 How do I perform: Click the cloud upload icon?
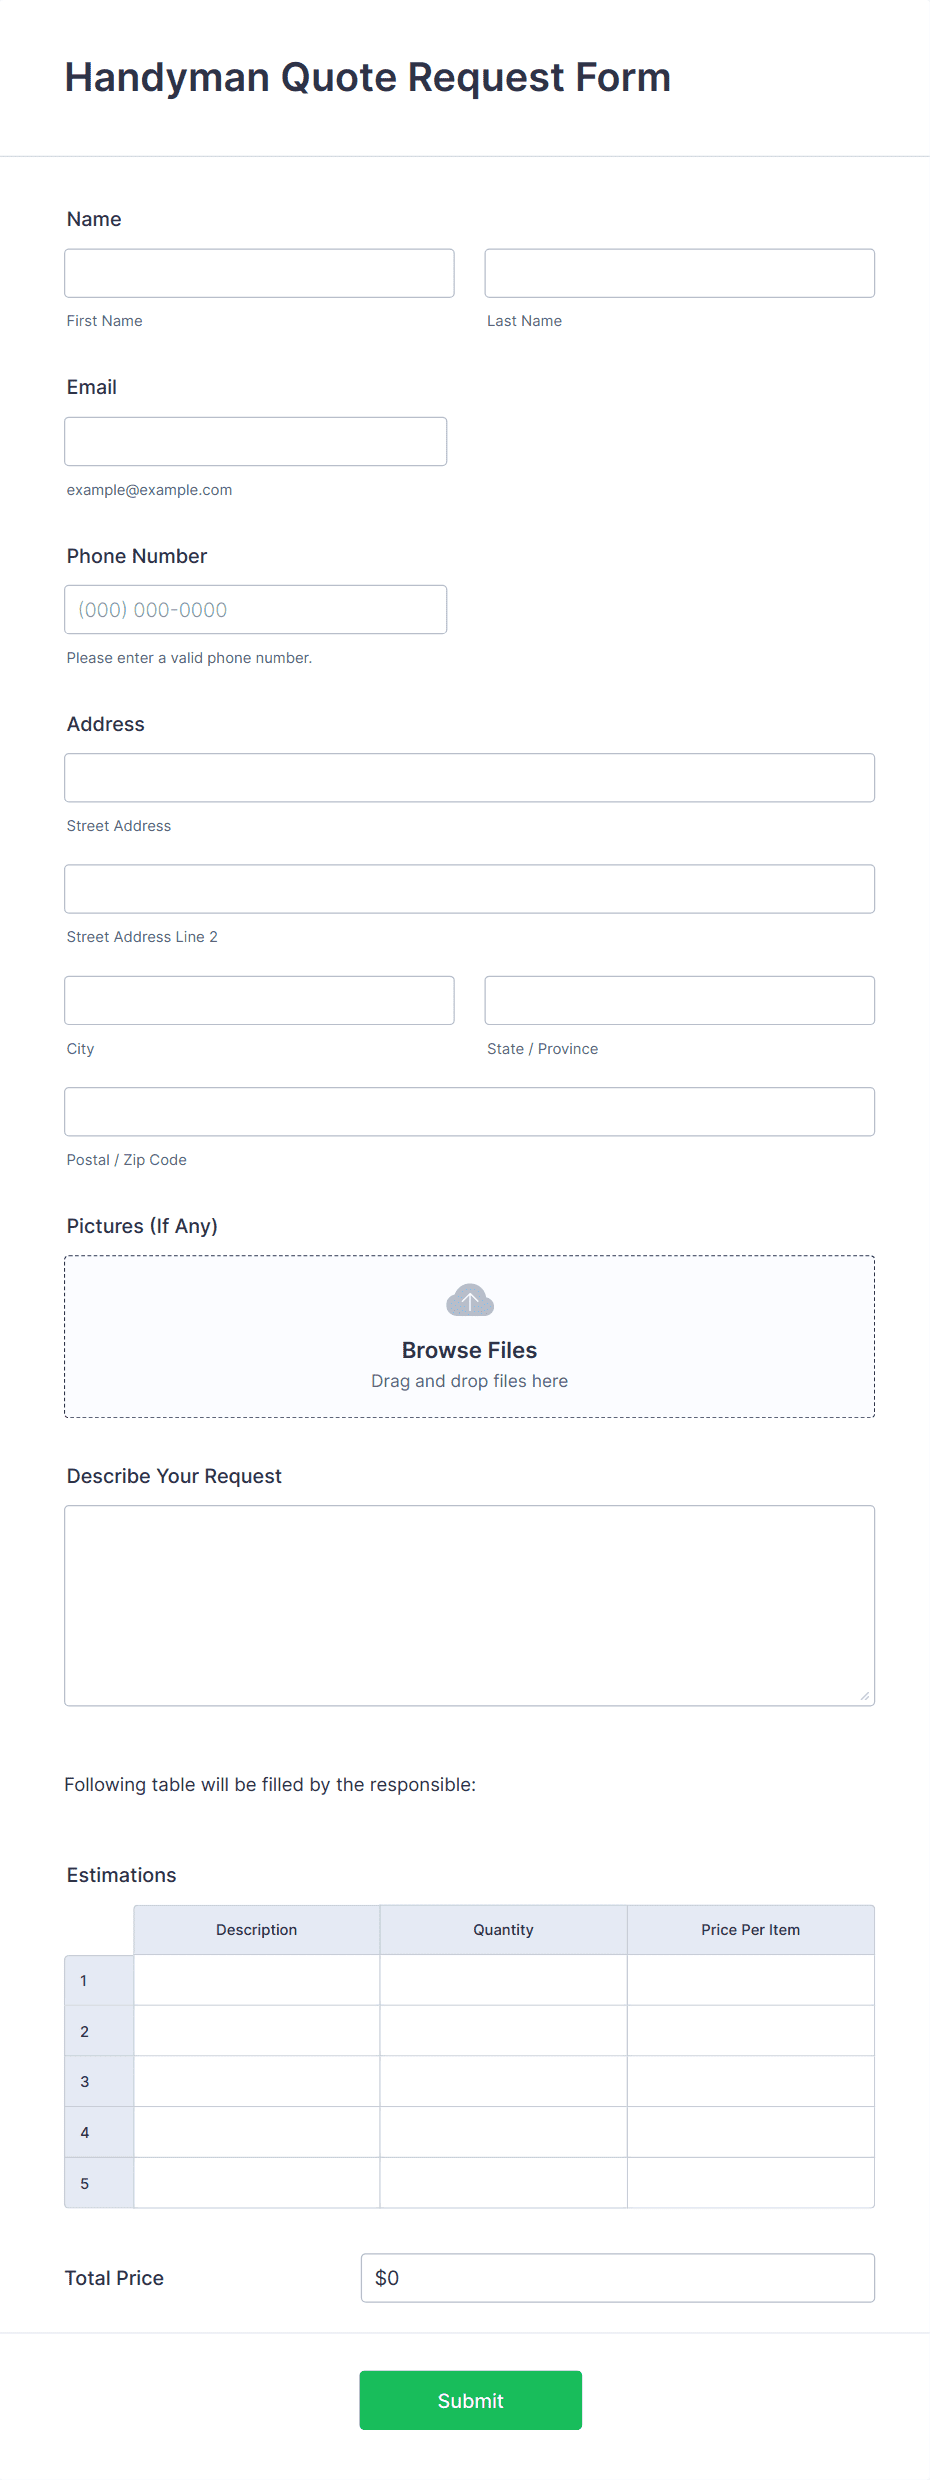(469, 1300)
